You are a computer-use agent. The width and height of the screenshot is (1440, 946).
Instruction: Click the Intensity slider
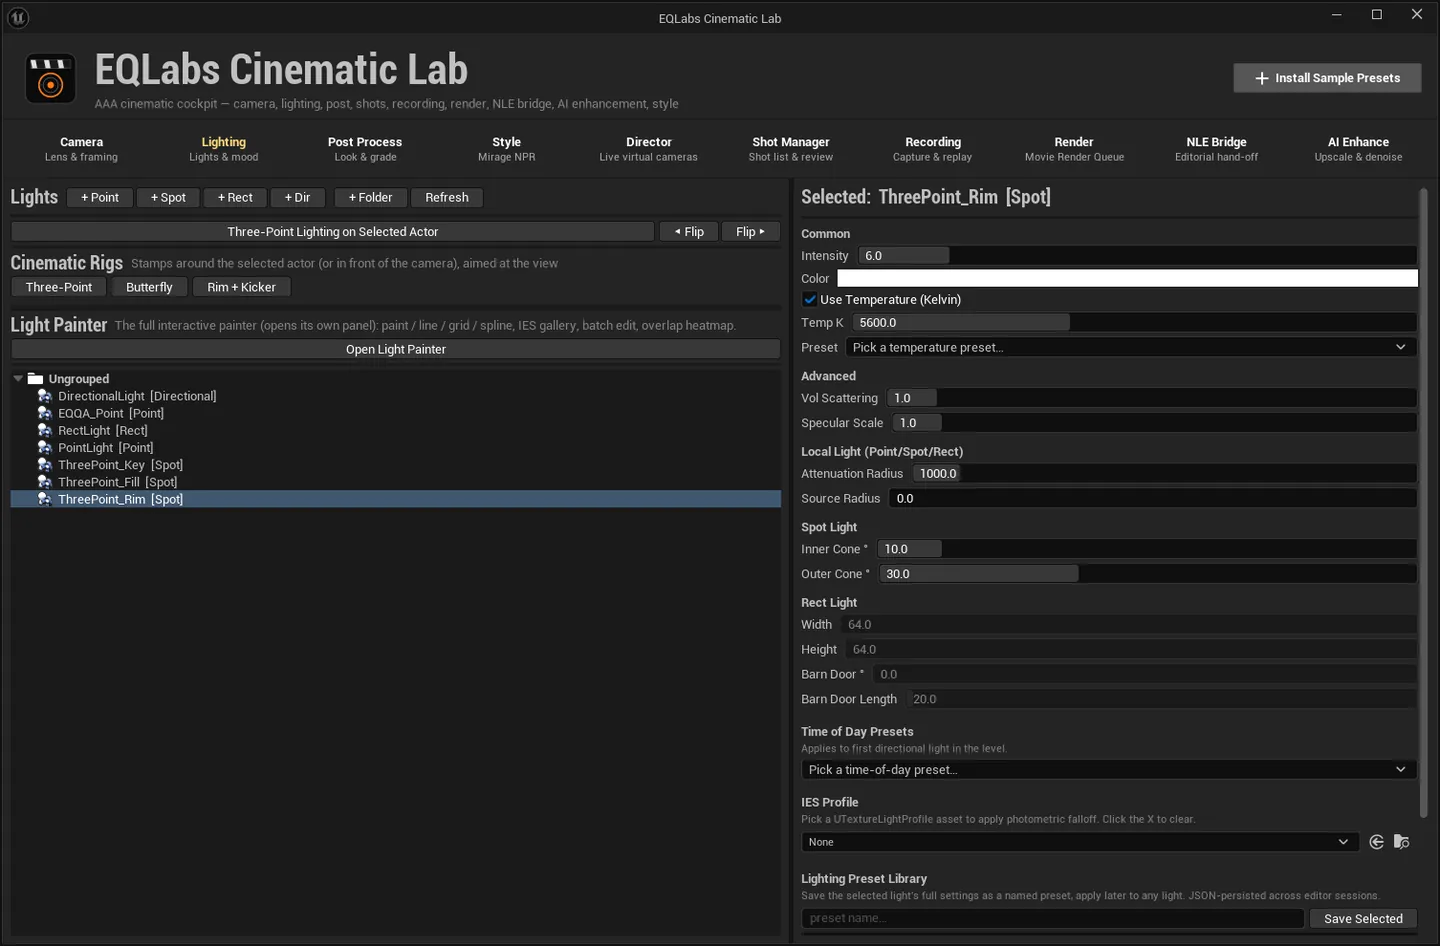click(x=1137, y=256)
